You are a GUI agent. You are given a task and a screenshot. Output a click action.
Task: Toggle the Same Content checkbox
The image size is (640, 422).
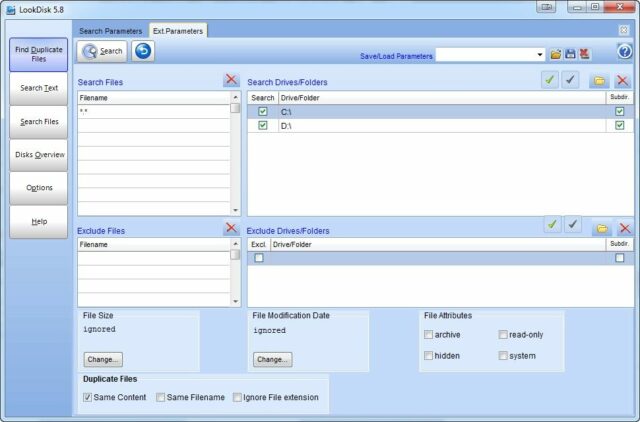[89, 397]
